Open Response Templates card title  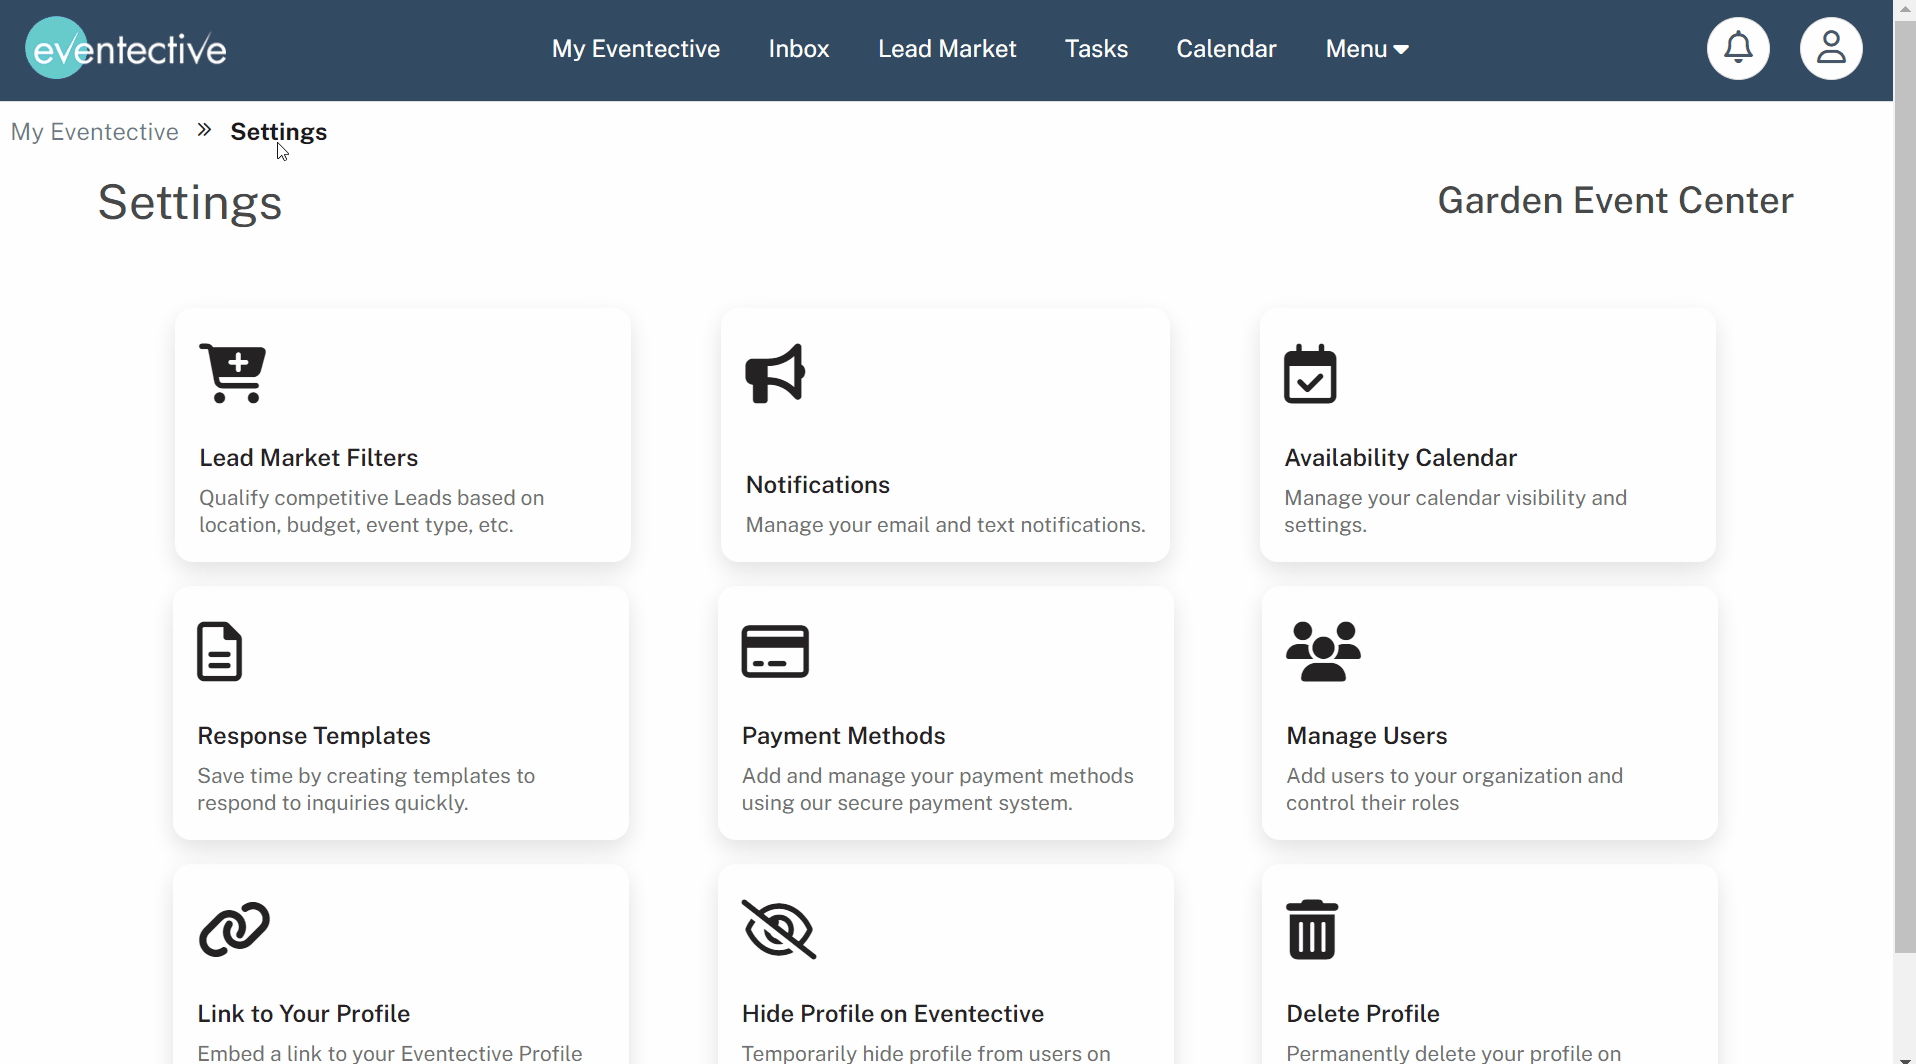(x=314, y=736)
